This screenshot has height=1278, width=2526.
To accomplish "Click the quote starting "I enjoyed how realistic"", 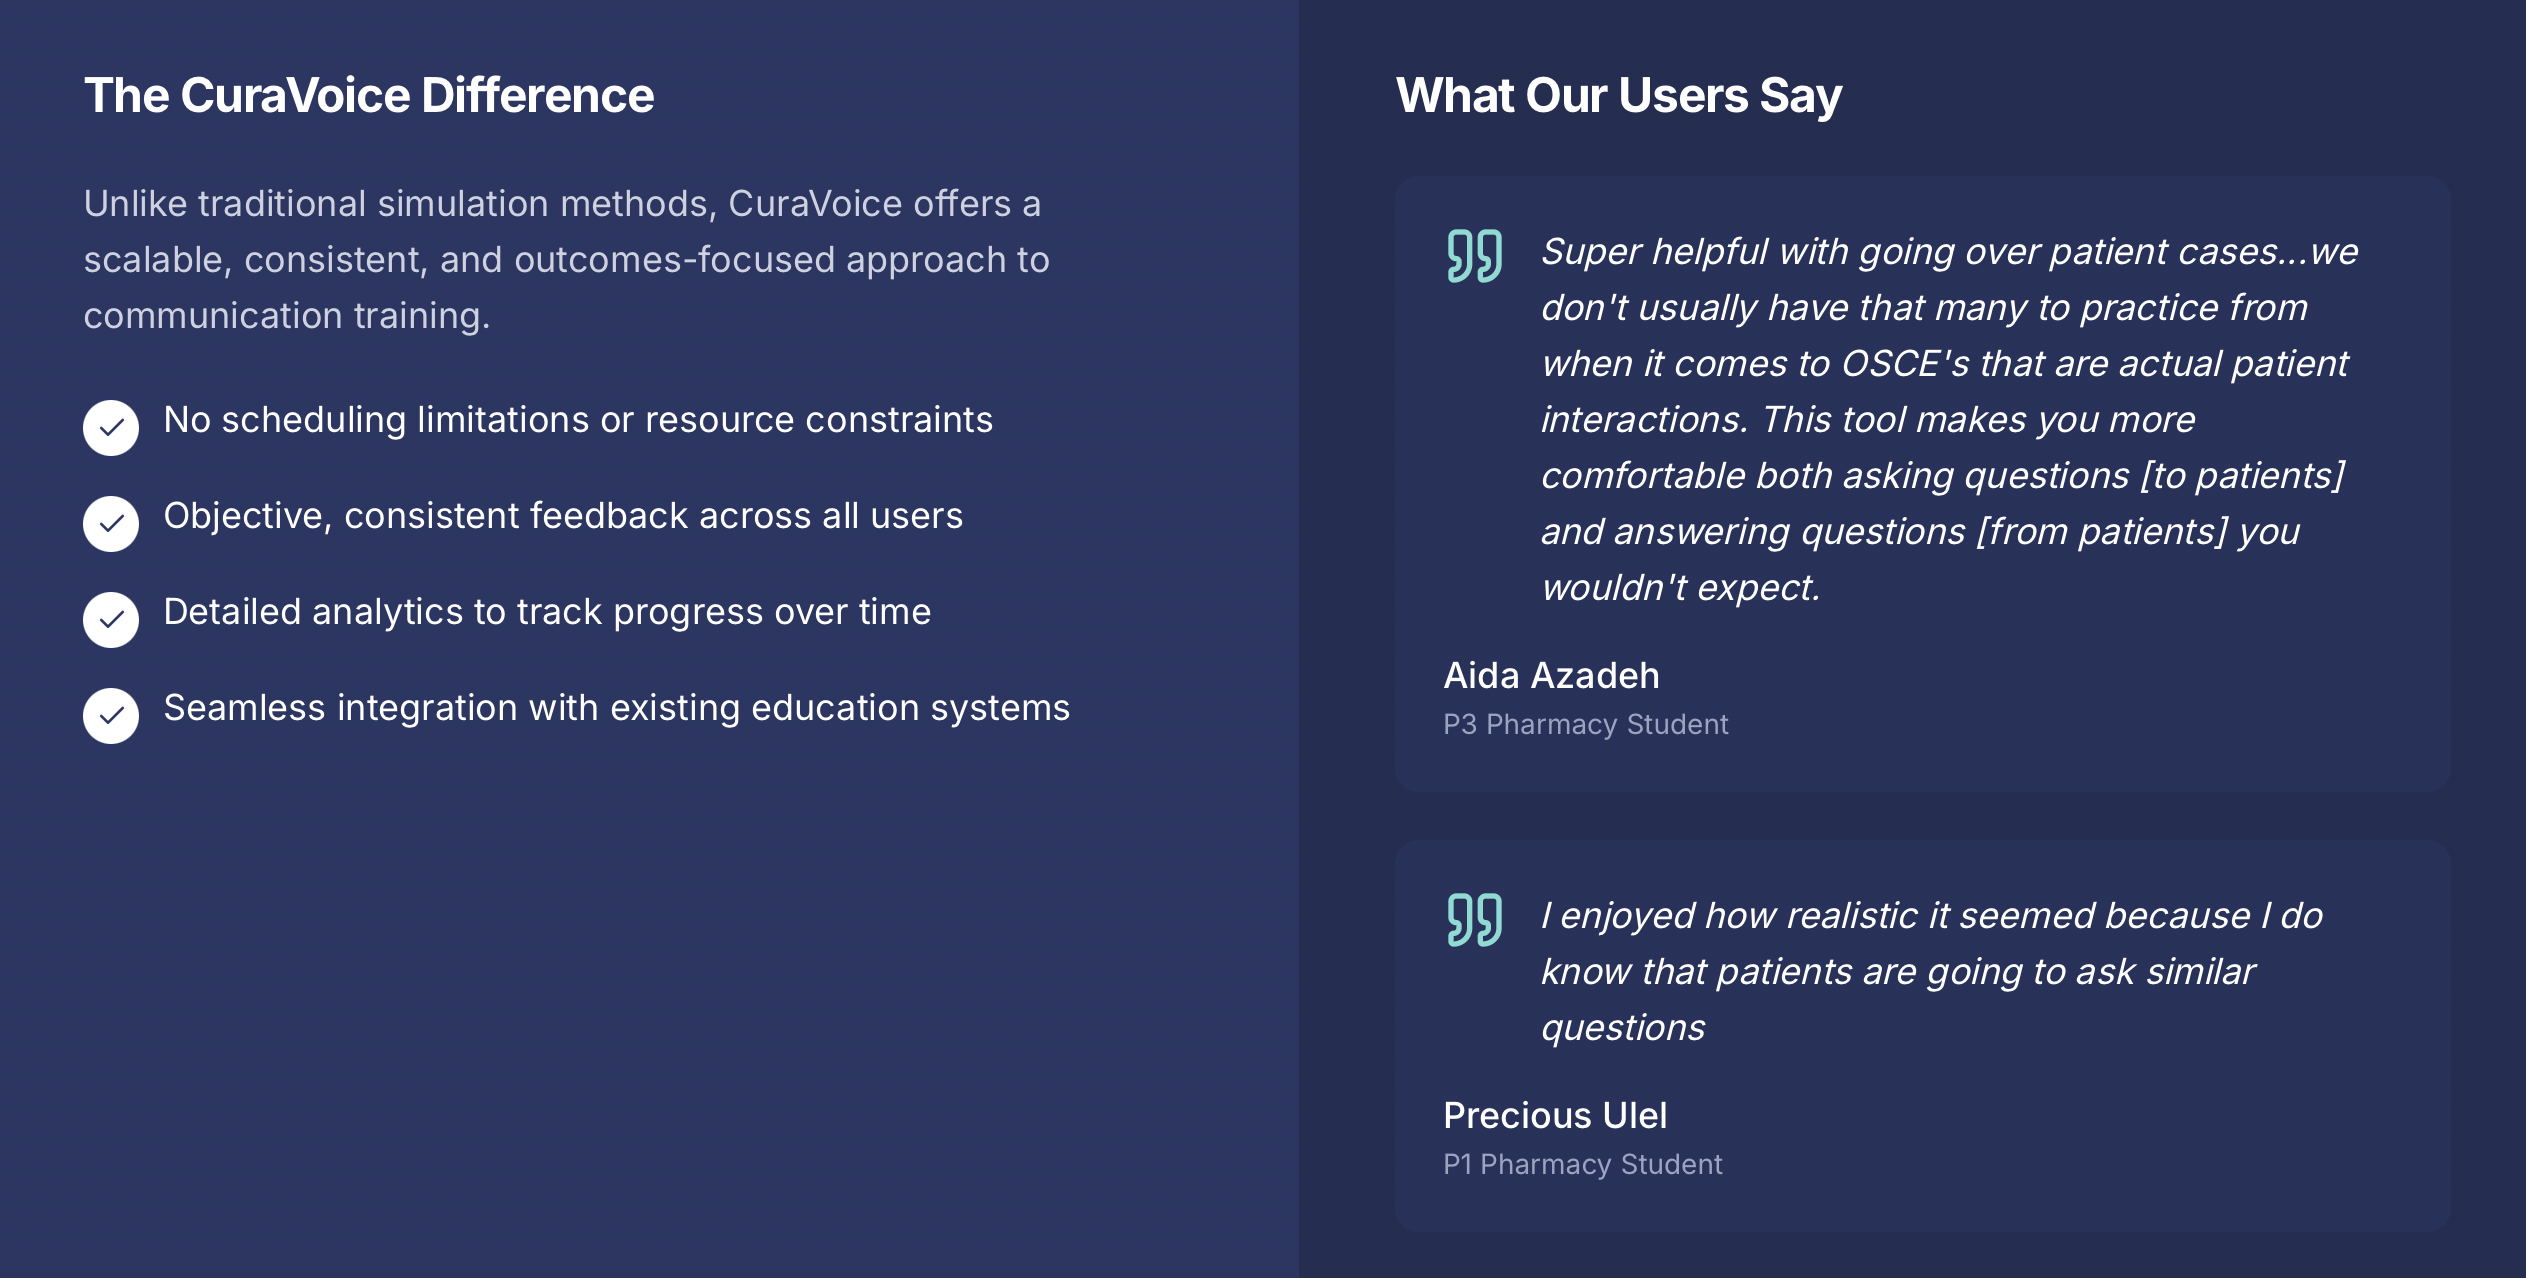I will pyautogui.click(x=1930, y=972).
